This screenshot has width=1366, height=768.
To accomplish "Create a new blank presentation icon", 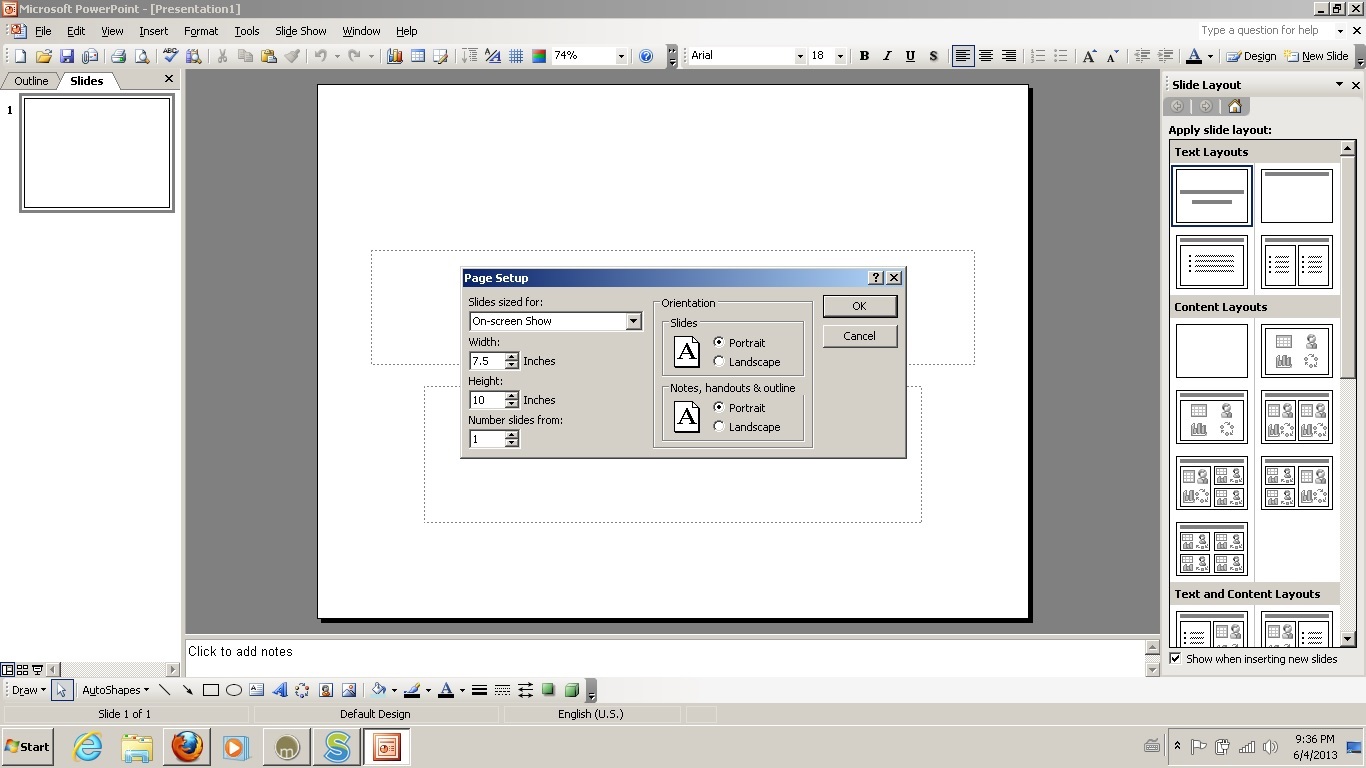I will coord(20,56).
